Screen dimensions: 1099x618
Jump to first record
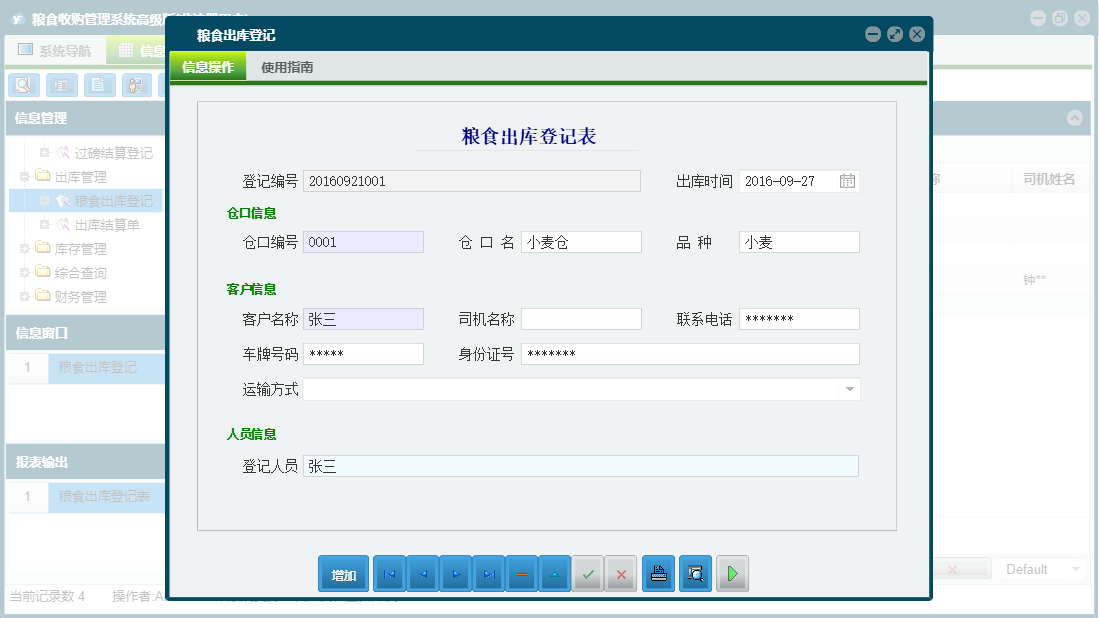click(x=389, y=574)
